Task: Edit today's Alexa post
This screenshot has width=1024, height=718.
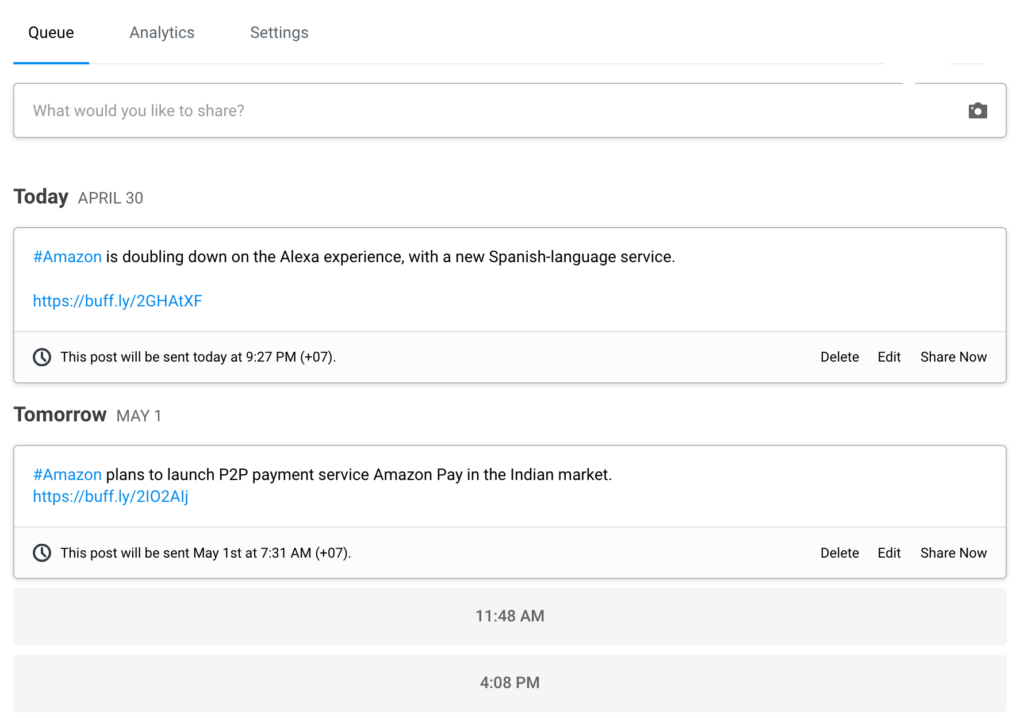Action: coord(888,357)
